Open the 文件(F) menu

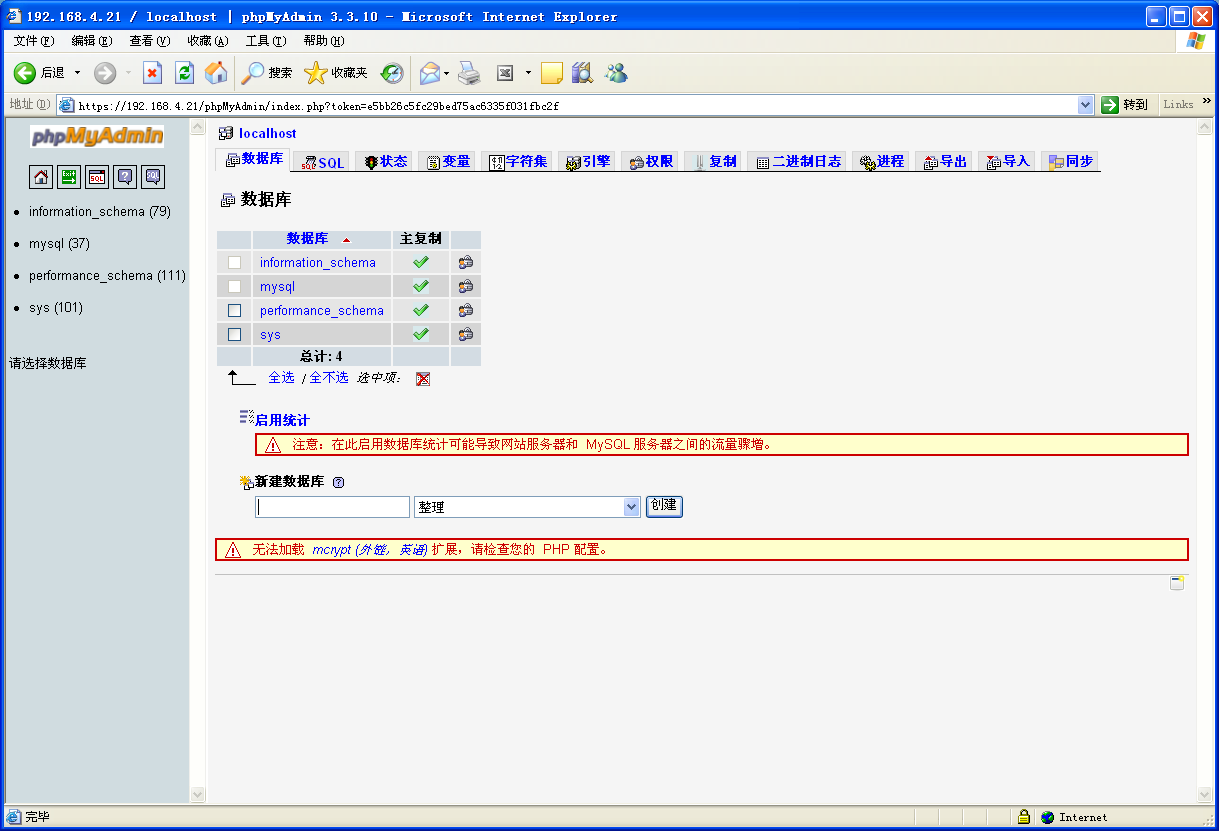coord(34,41)
